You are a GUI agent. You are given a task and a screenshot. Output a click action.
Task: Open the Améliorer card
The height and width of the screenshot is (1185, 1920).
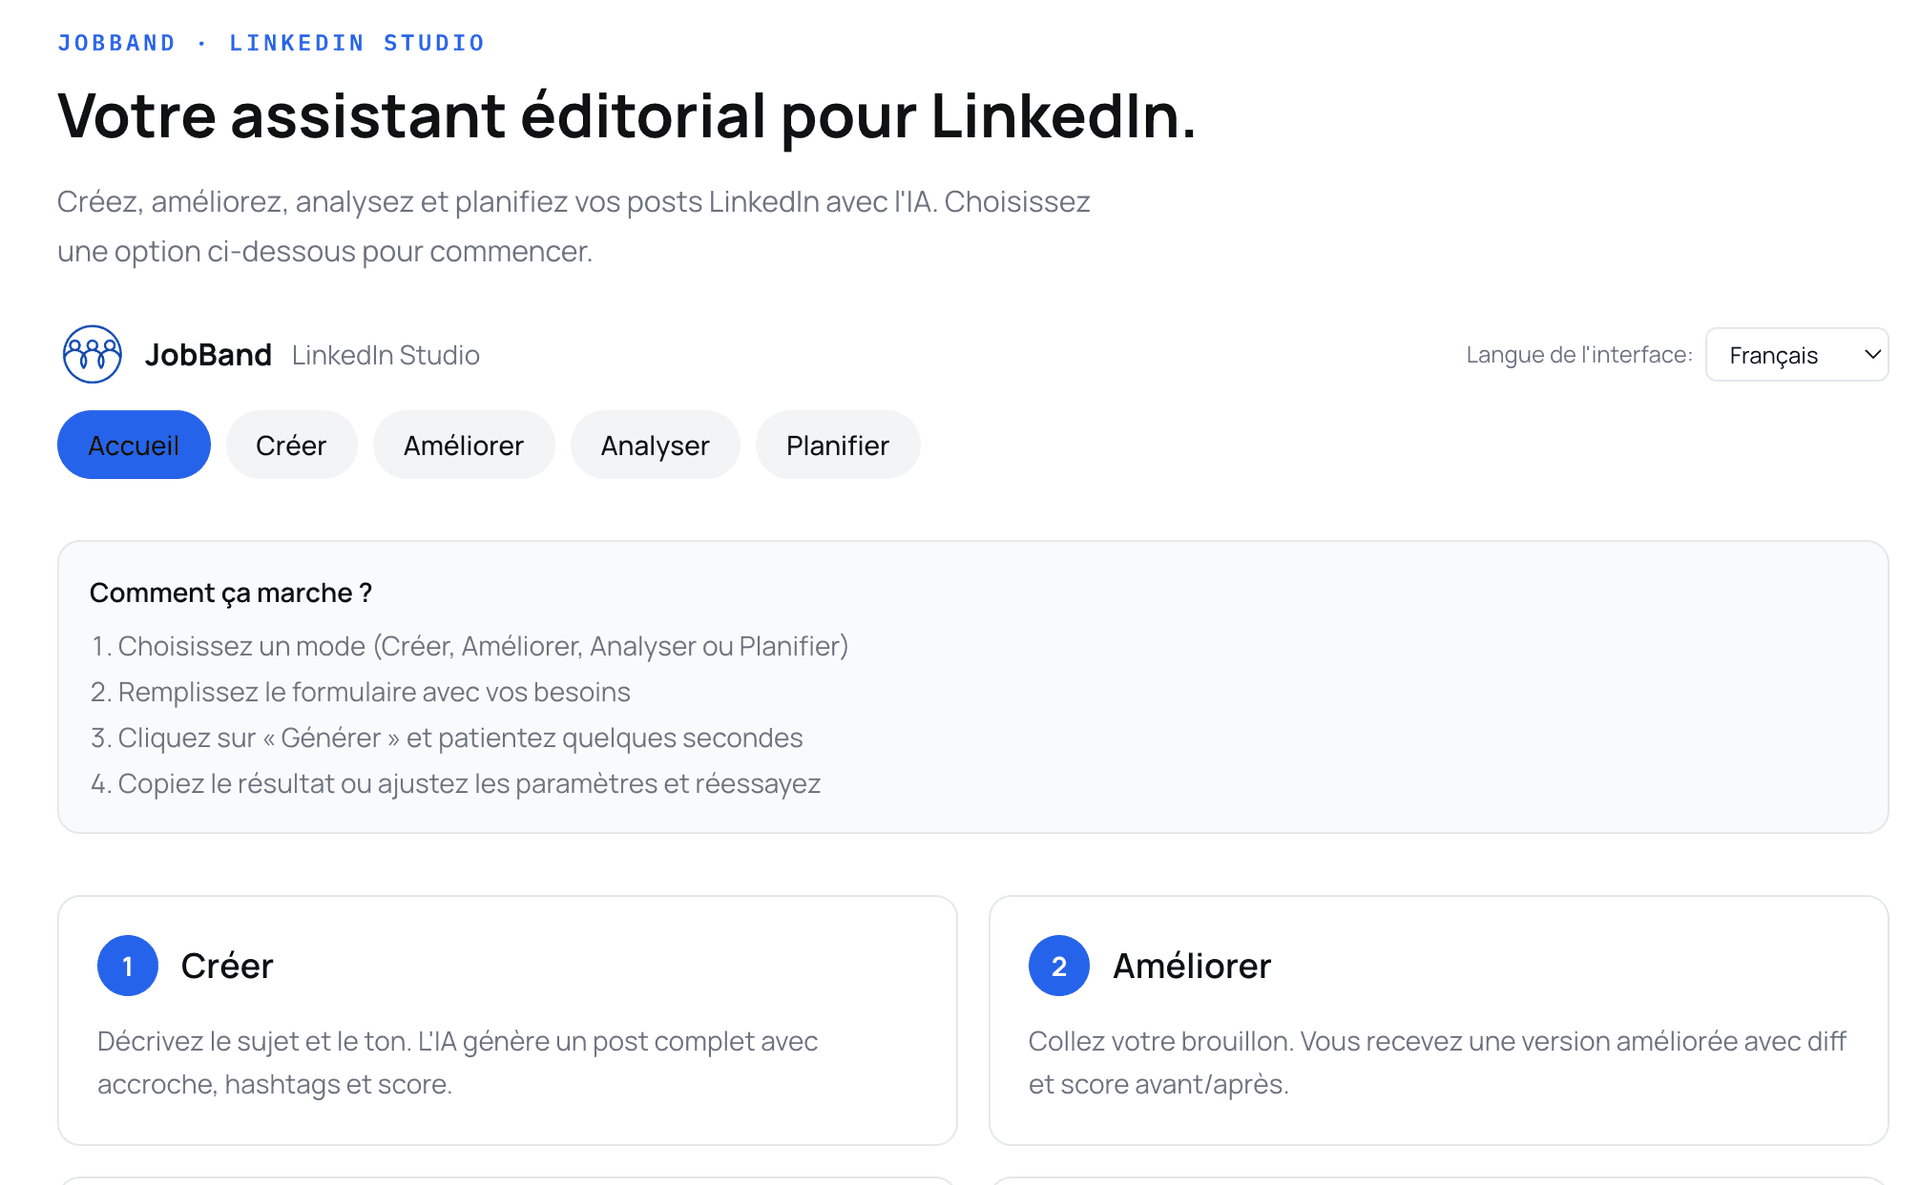(x=1438, y=1020)
